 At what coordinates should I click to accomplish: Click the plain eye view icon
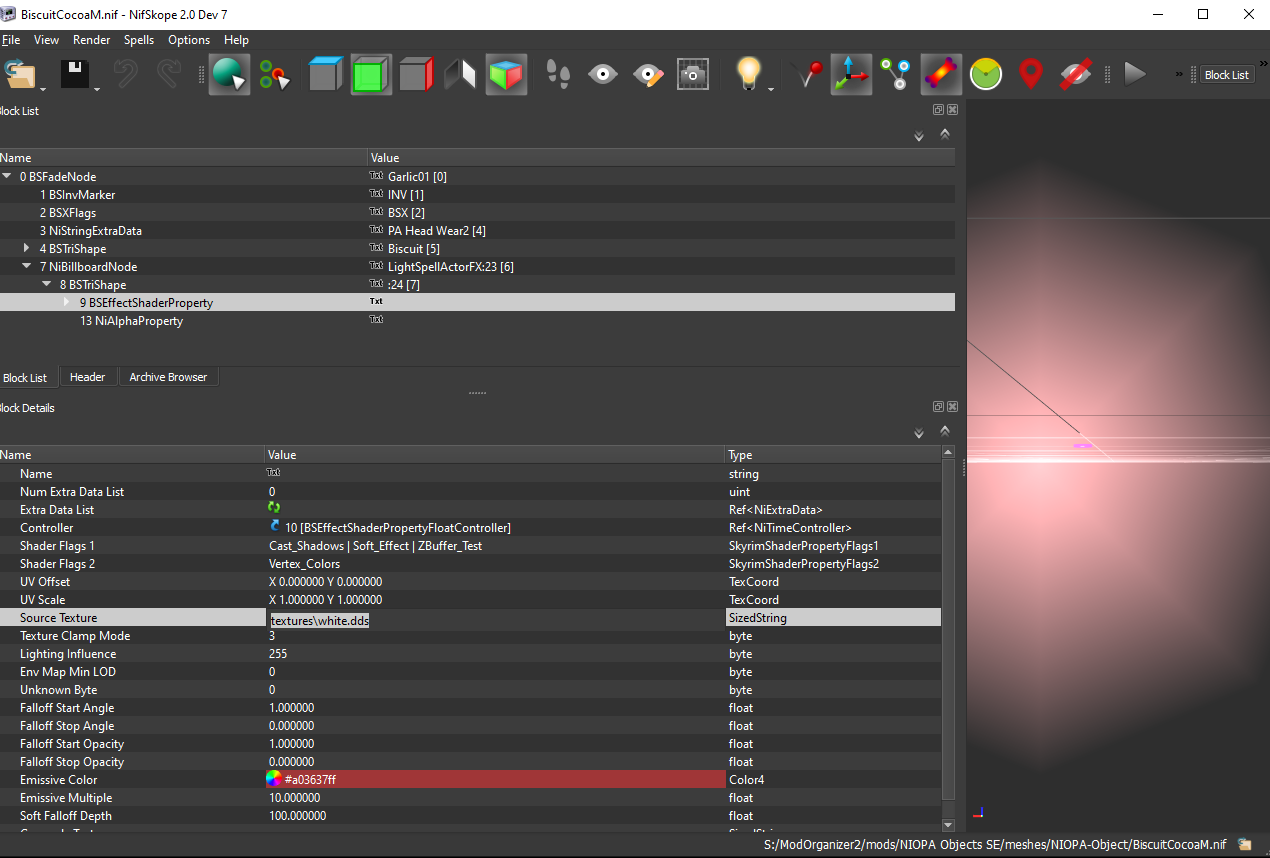click(x=602, y=75)
